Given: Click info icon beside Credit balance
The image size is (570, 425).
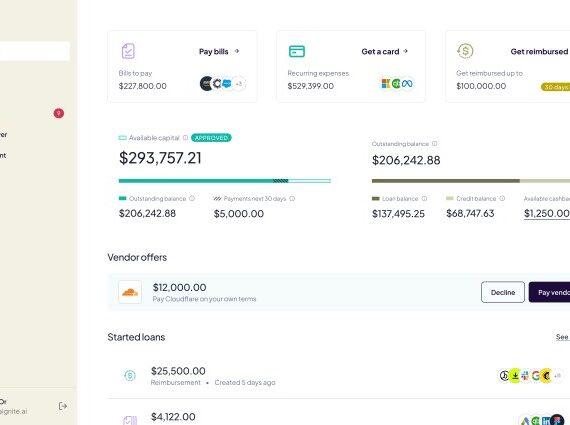Looking at the screenshot, I should [x=502, y=198].
